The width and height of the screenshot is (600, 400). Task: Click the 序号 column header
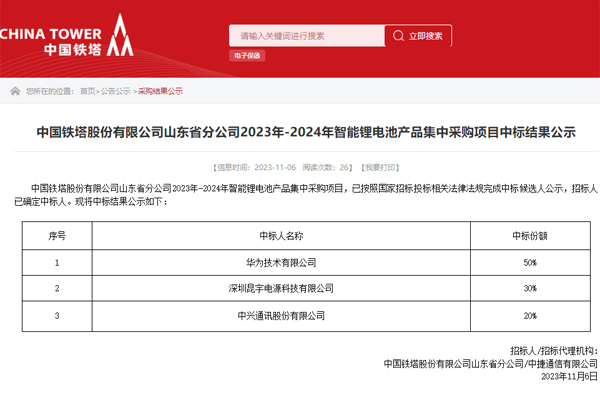click(x=58, y=235)
